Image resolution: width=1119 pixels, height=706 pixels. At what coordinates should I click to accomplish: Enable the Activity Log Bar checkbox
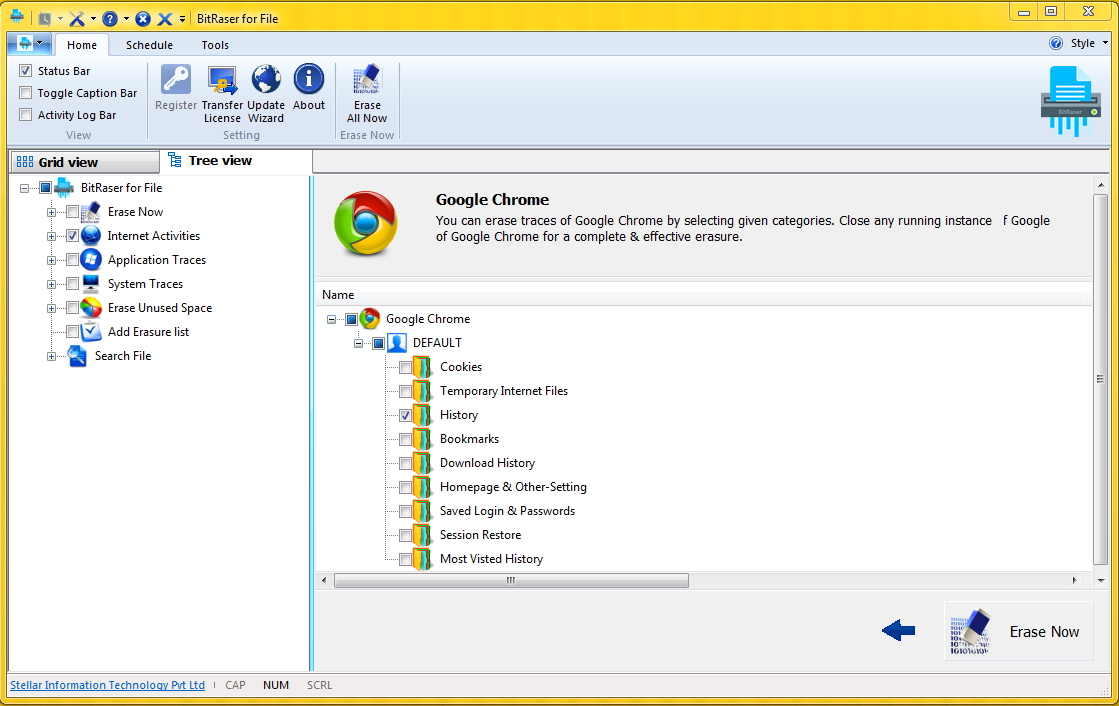pyautogui.click(x=26, y=114)
